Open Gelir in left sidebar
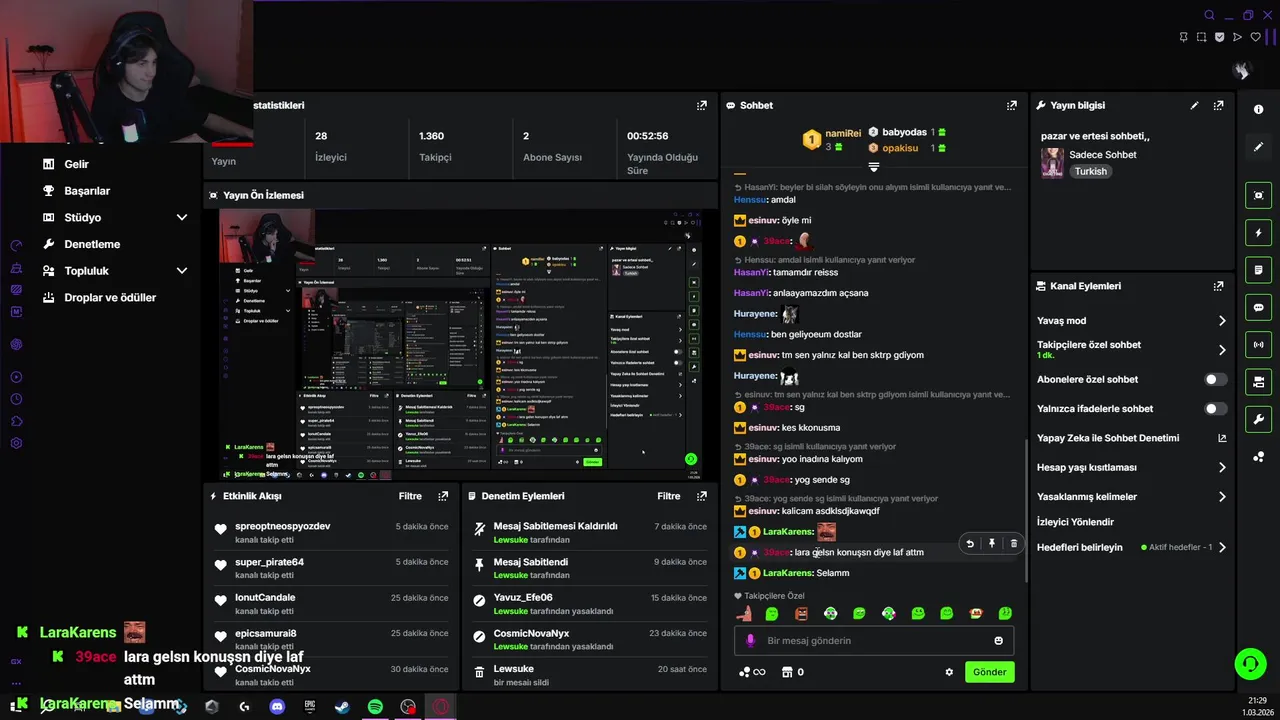Viewport: 1280px width, 720px height. pos(76,164)
